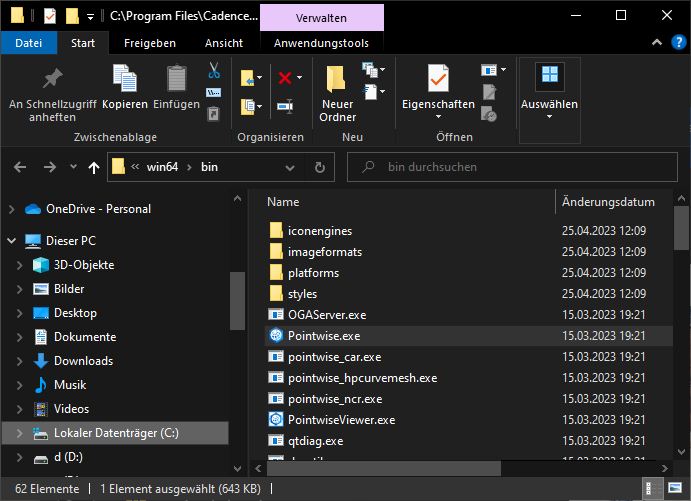This screenshot has width=691, height=501.
Task: Switch to the Start ribbon tab
Action: [83, 43]
